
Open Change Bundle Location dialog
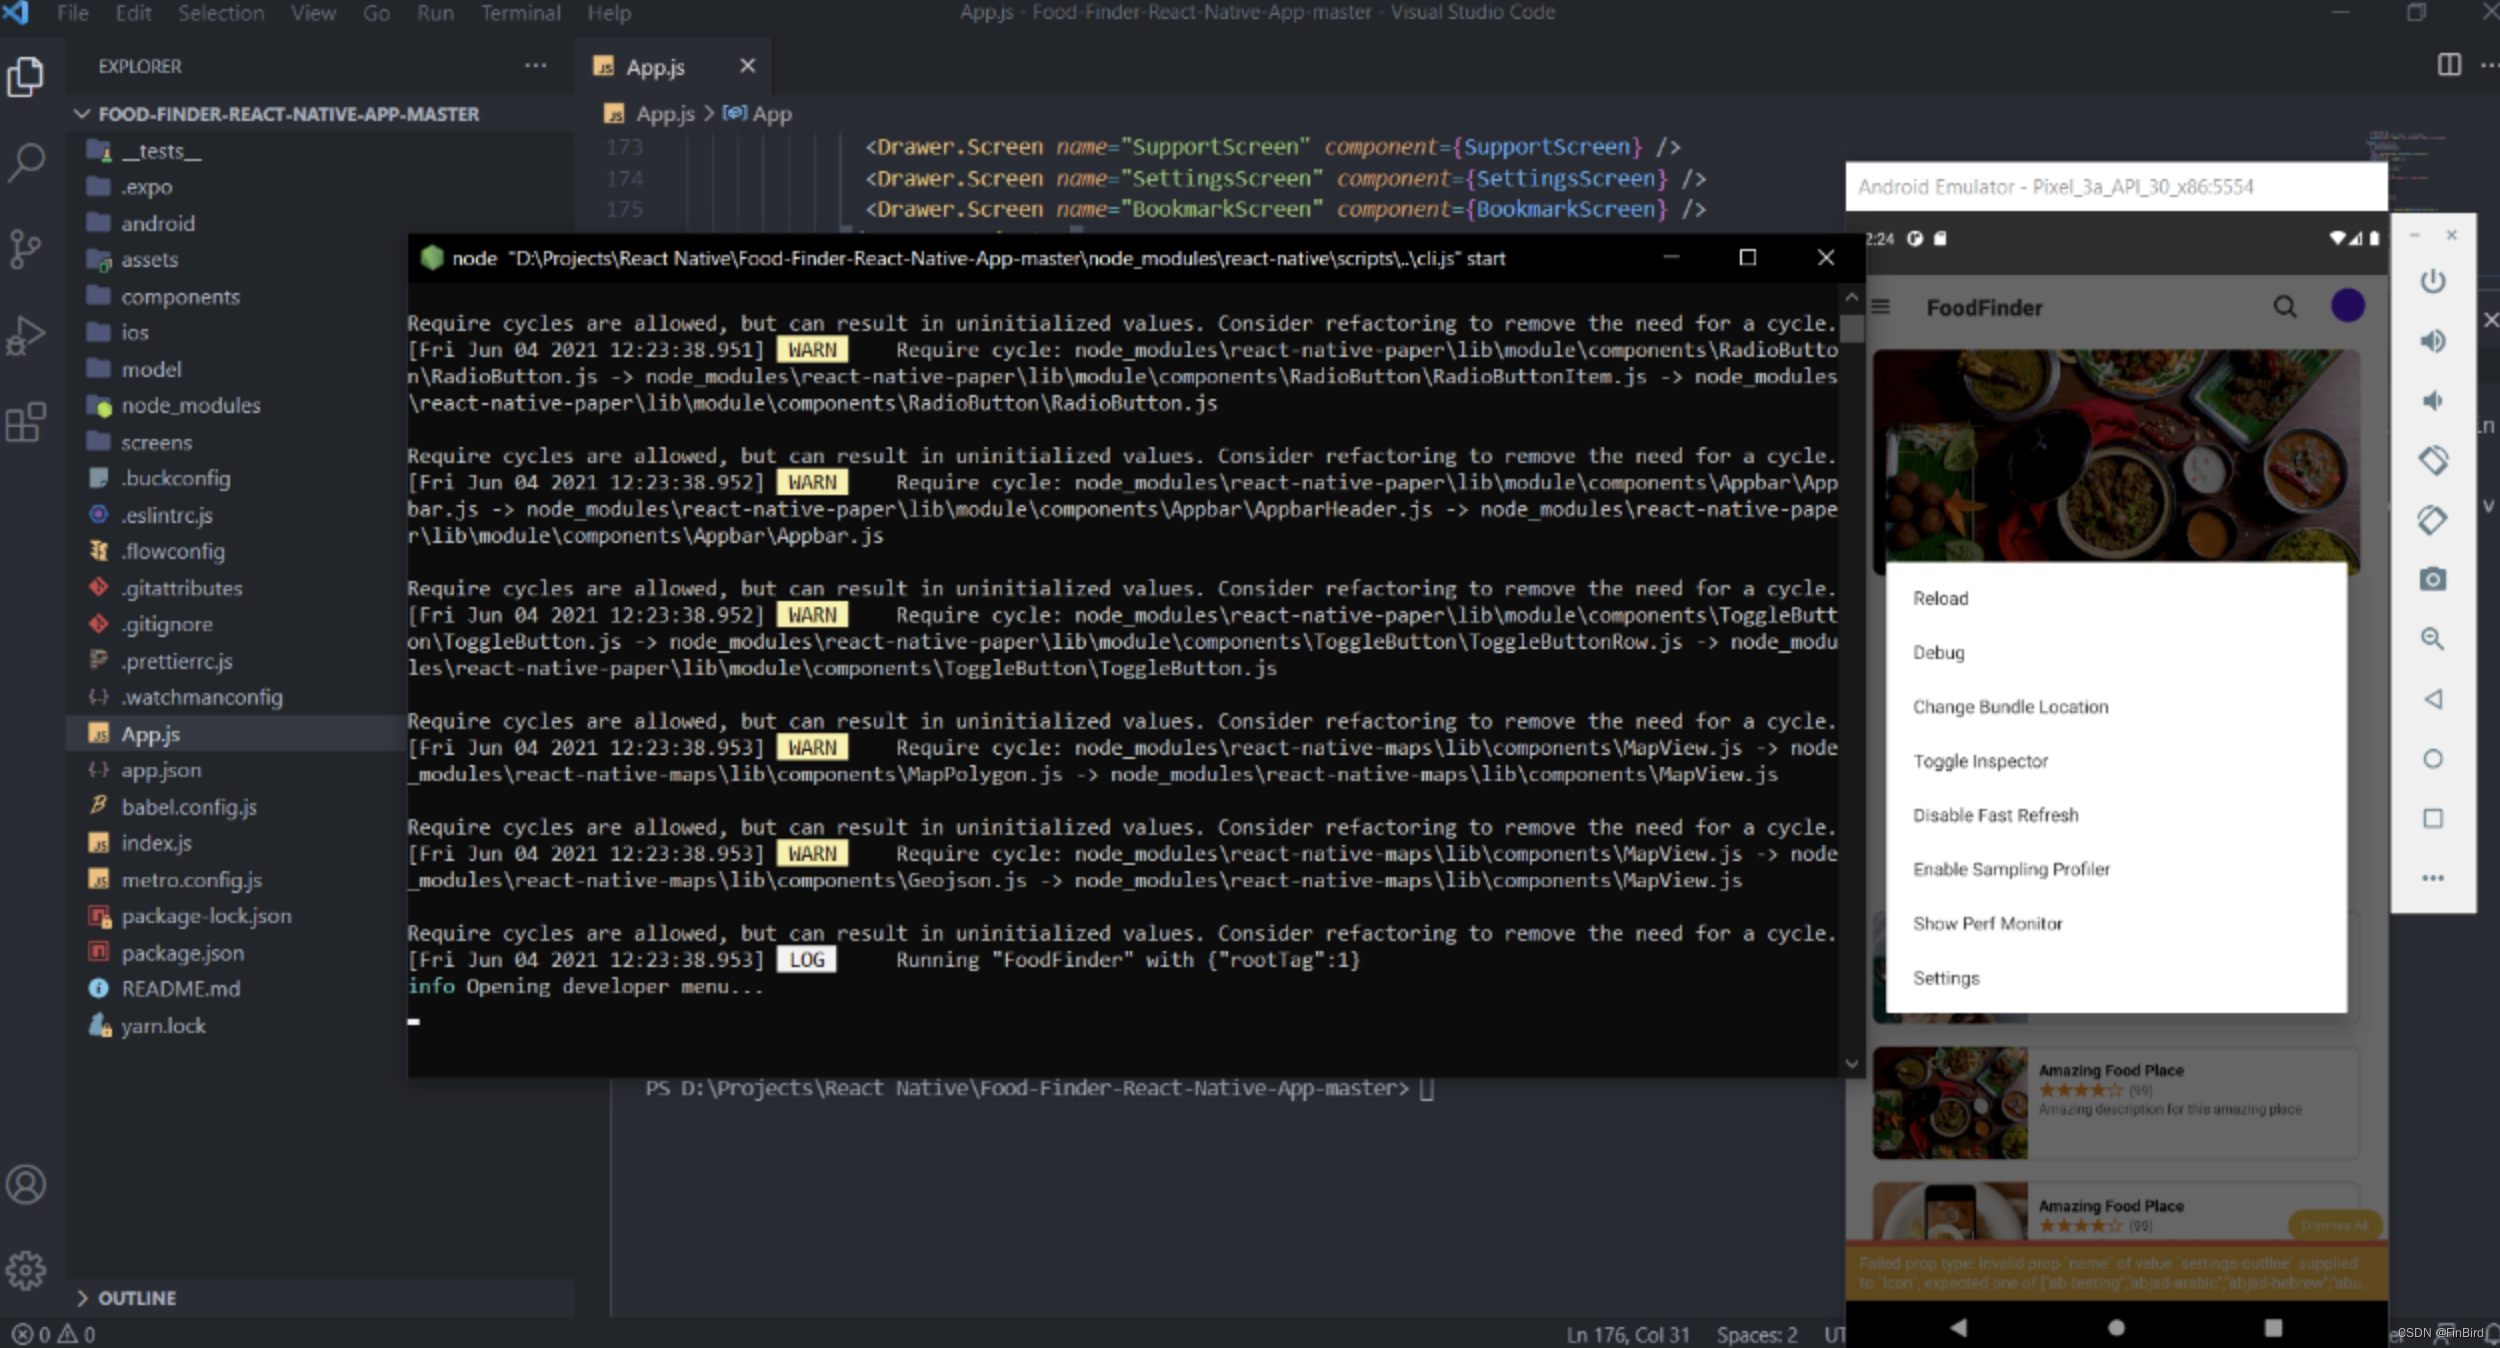[x=2009, y=706]
